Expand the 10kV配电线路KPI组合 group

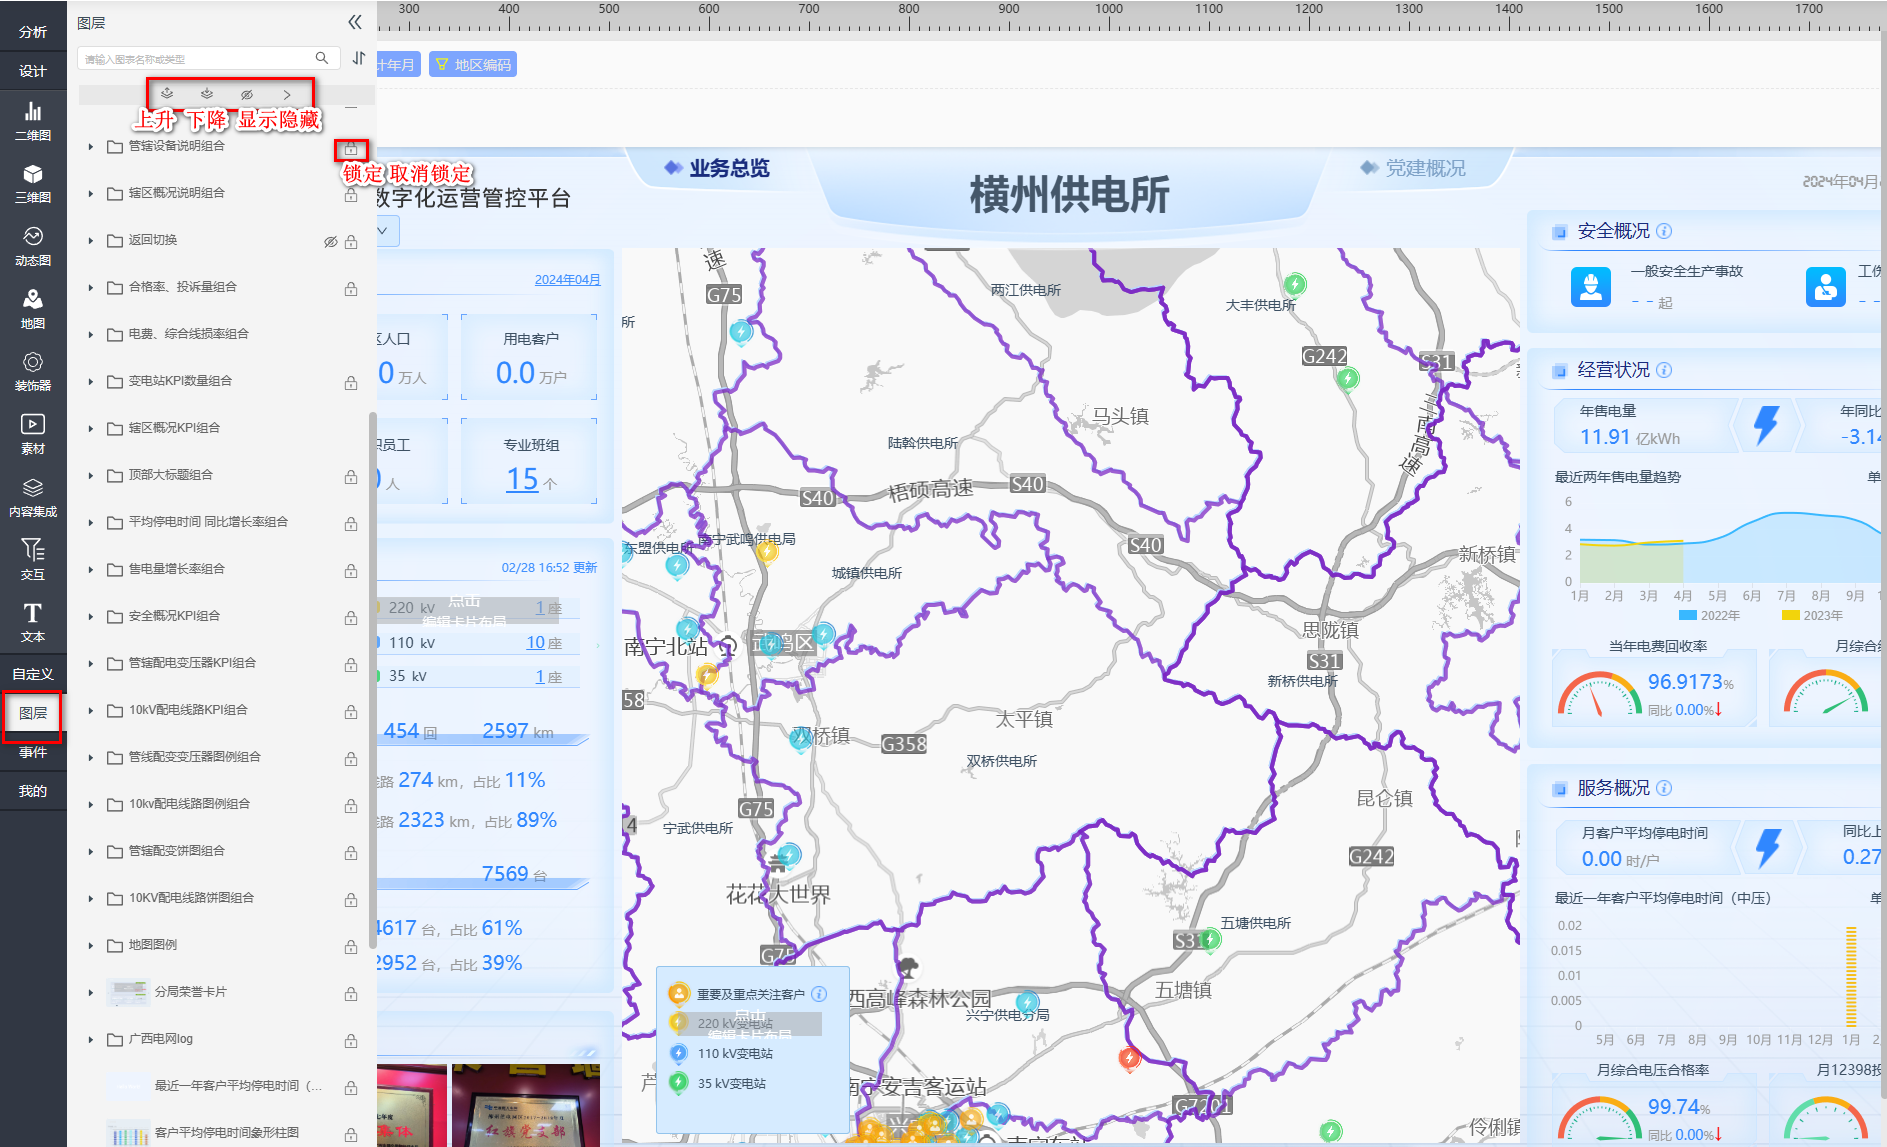(x=90, y=710)
